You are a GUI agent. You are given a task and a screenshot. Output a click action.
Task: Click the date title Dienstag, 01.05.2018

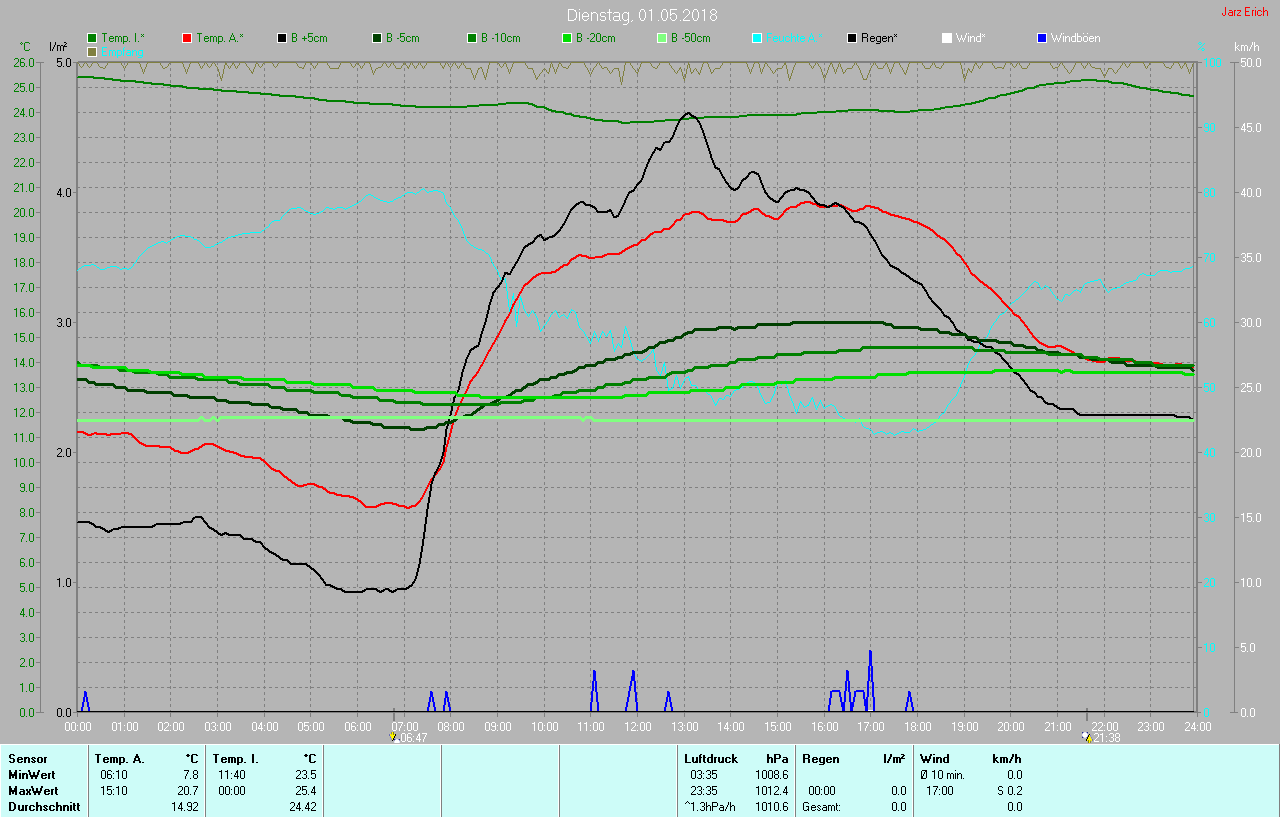tap(641, 15)
